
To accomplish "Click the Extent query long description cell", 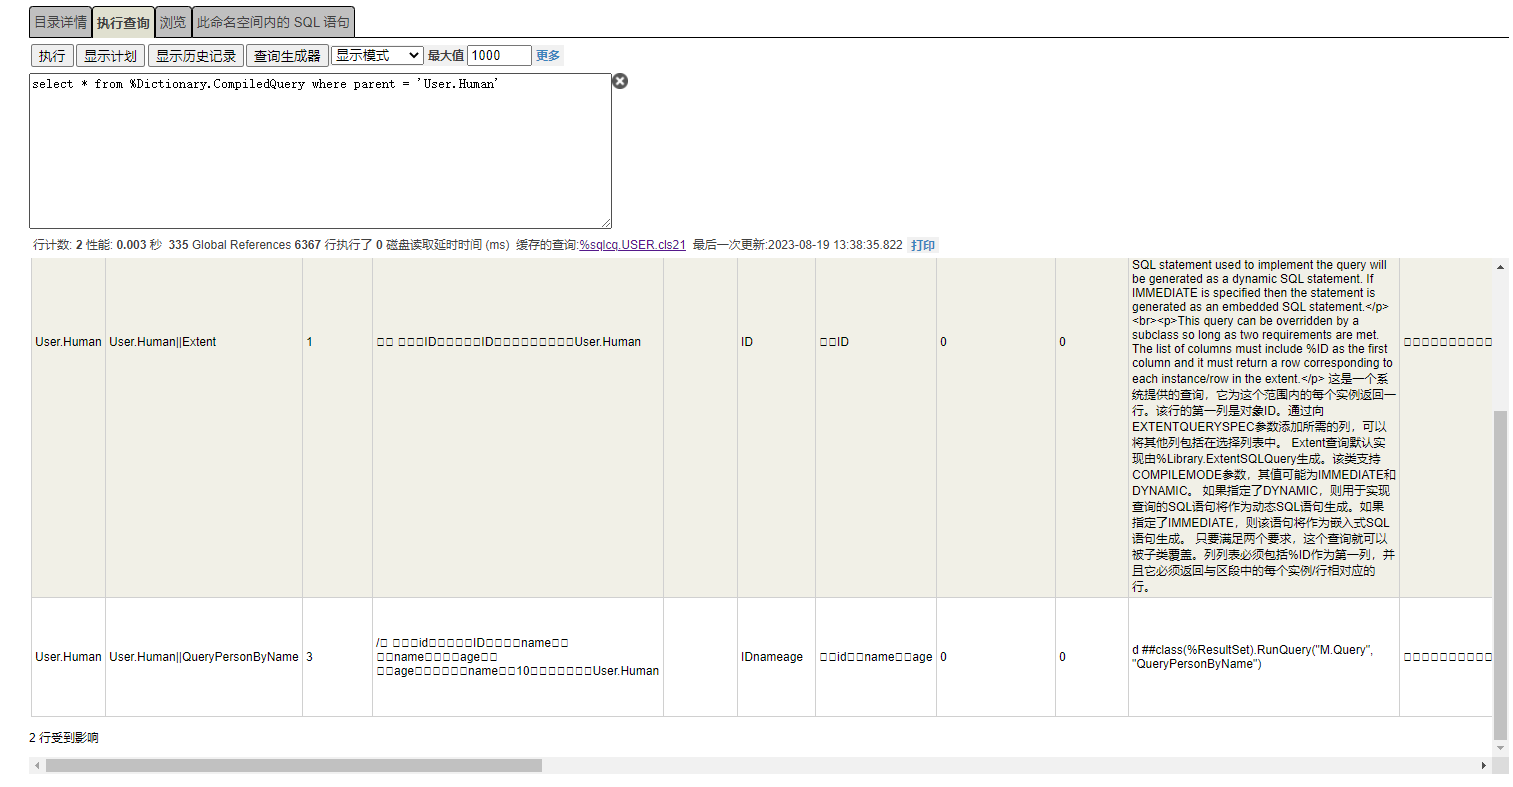I will (1263, 427).
